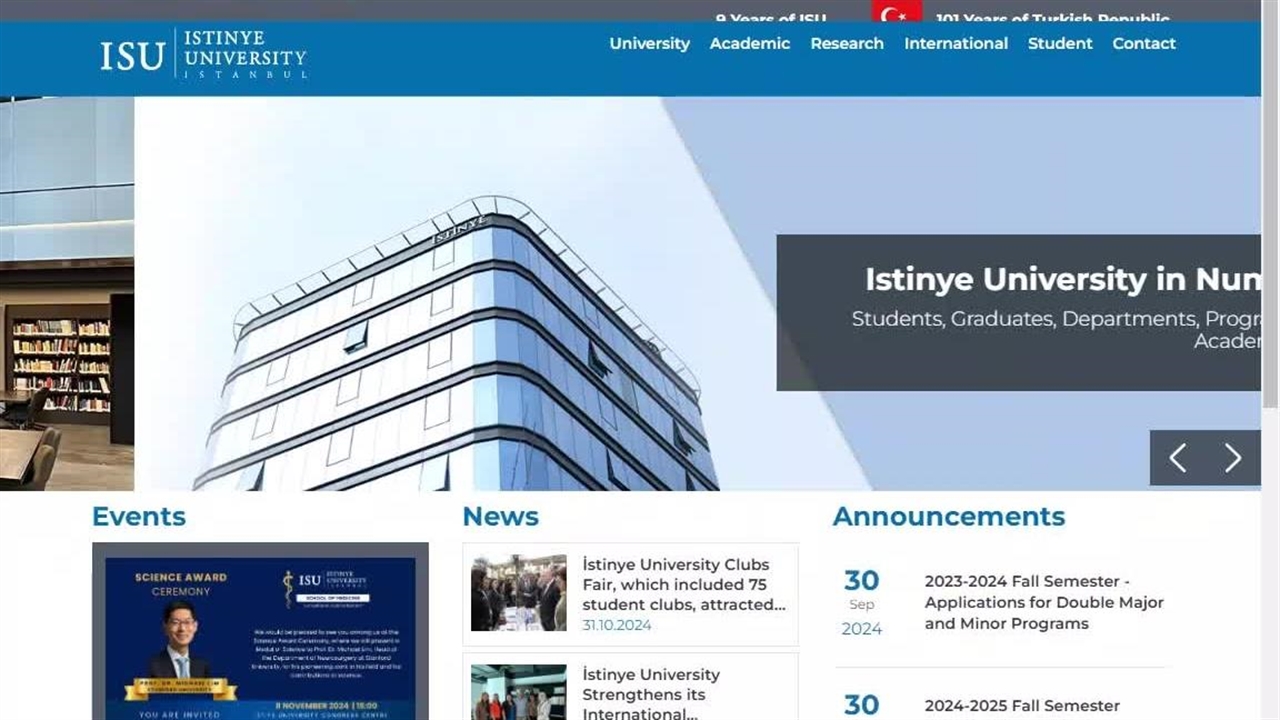Click the vertical page scrollbar
Viewport: 1280px width, 720px height.
click(x=1270, y=250)
